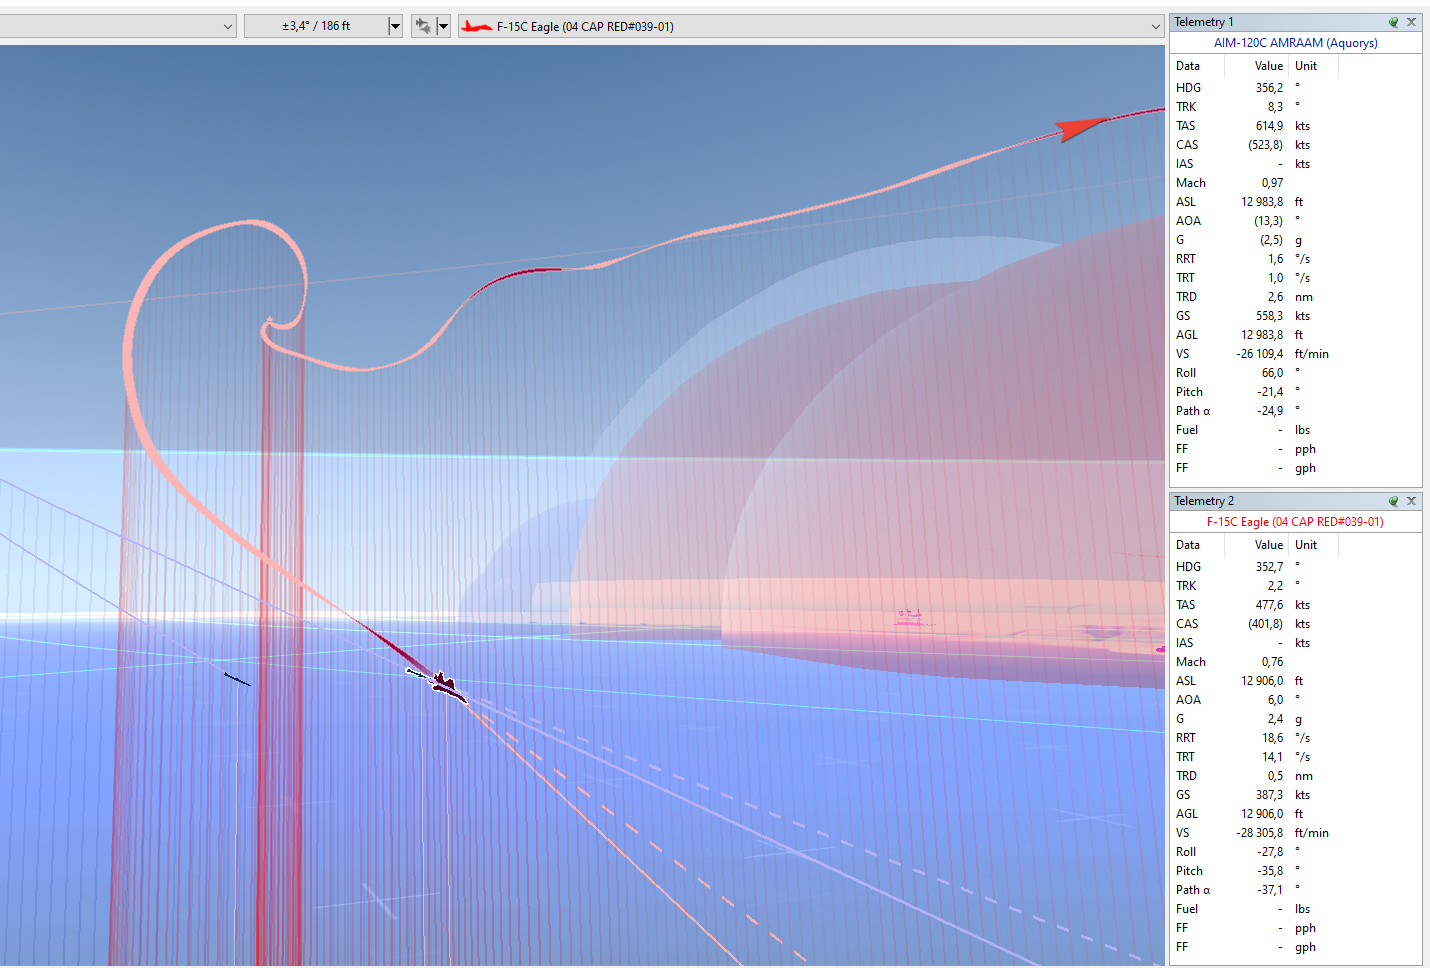Click VS value -26 109,4 in Telemetry 1
Screen dimensions: 1430x968
(1260, 354)
